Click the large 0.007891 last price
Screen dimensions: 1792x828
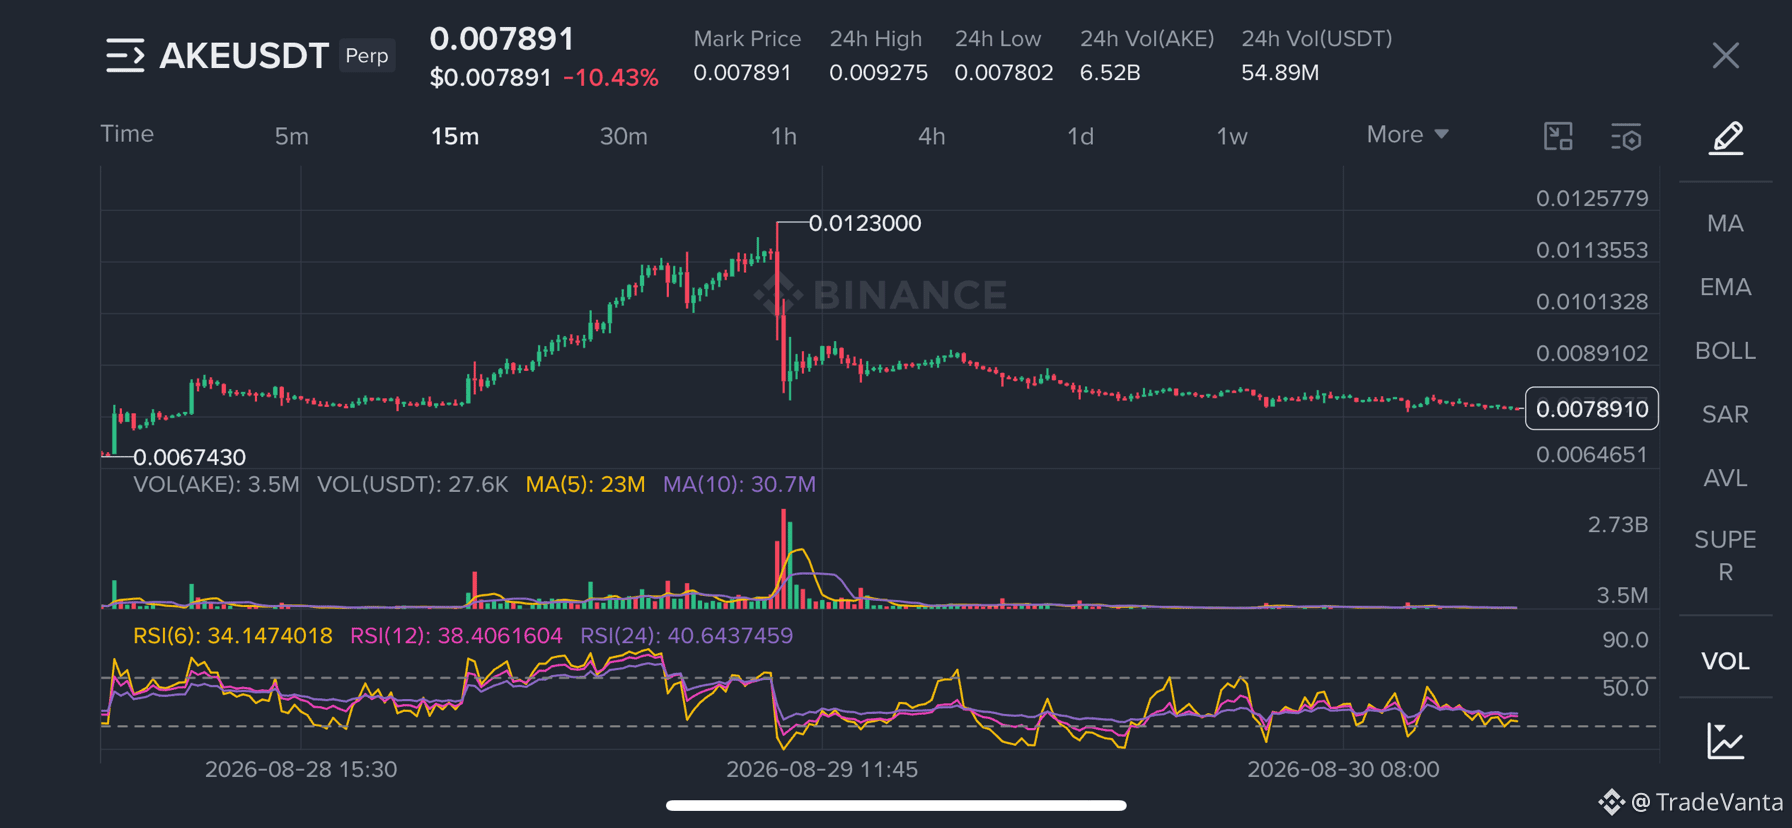pyautogui.click(x=502, y=39)
